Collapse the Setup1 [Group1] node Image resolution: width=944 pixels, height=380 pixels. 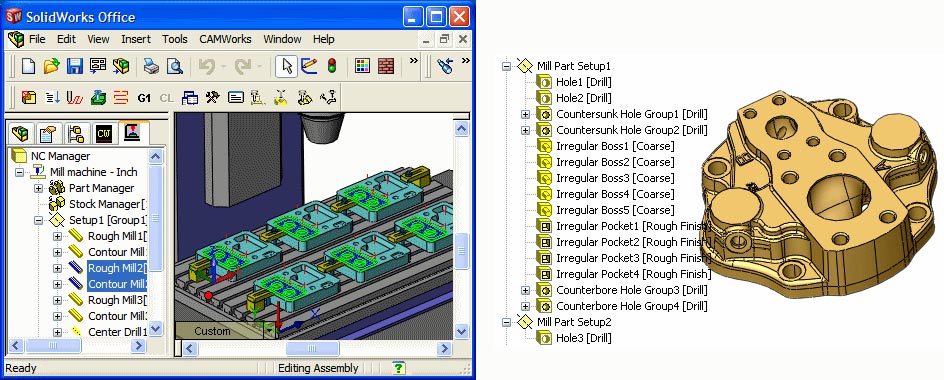(39, 220)
